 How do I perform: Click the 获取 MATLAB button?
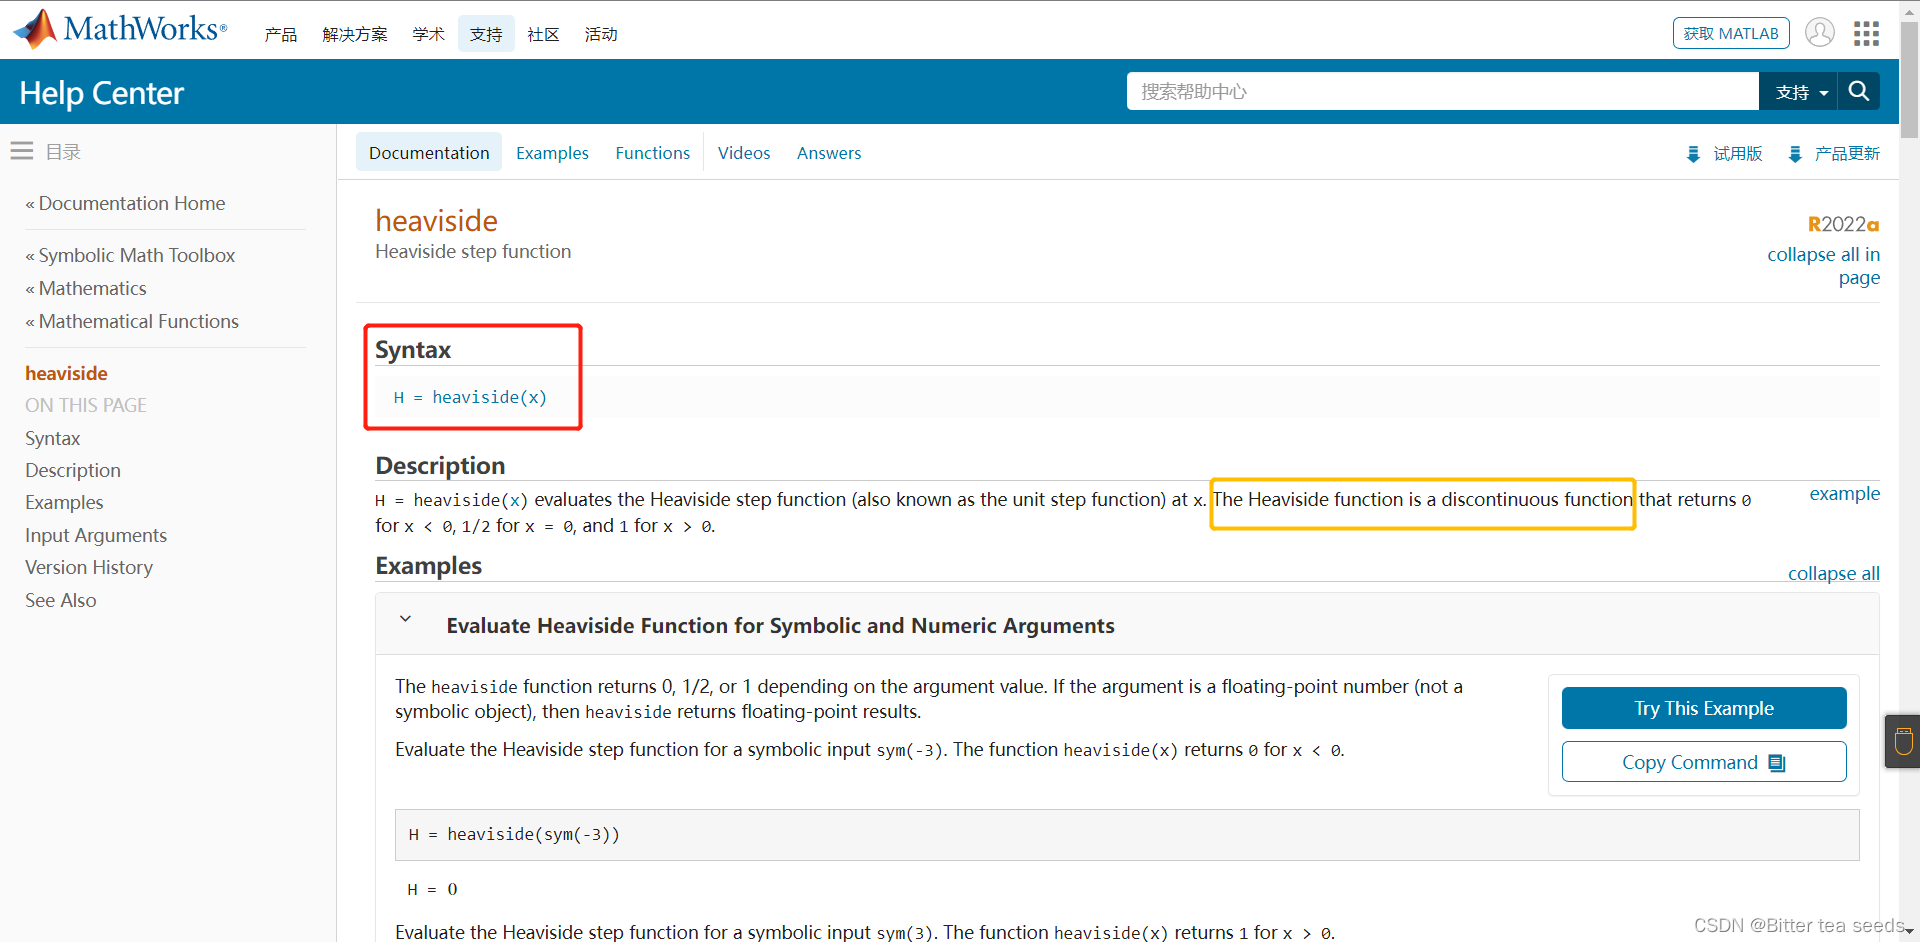pos(1731,33)
